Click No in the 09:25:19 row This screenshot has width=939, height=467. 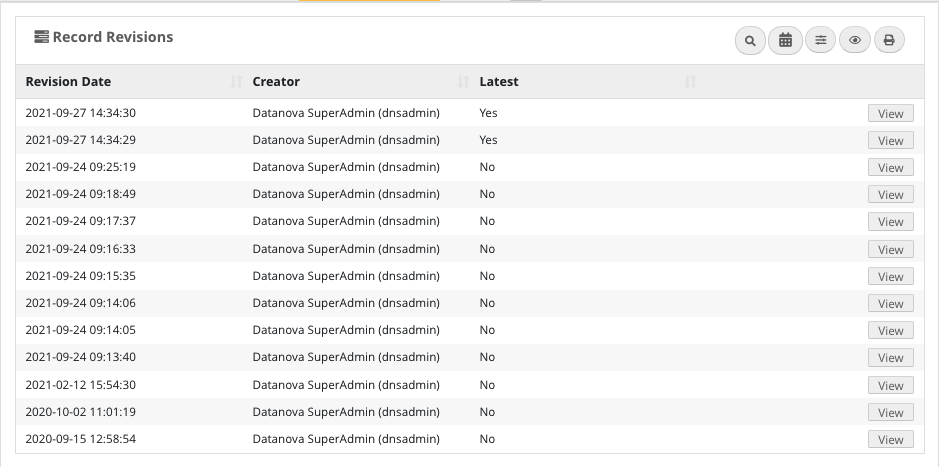487,167
